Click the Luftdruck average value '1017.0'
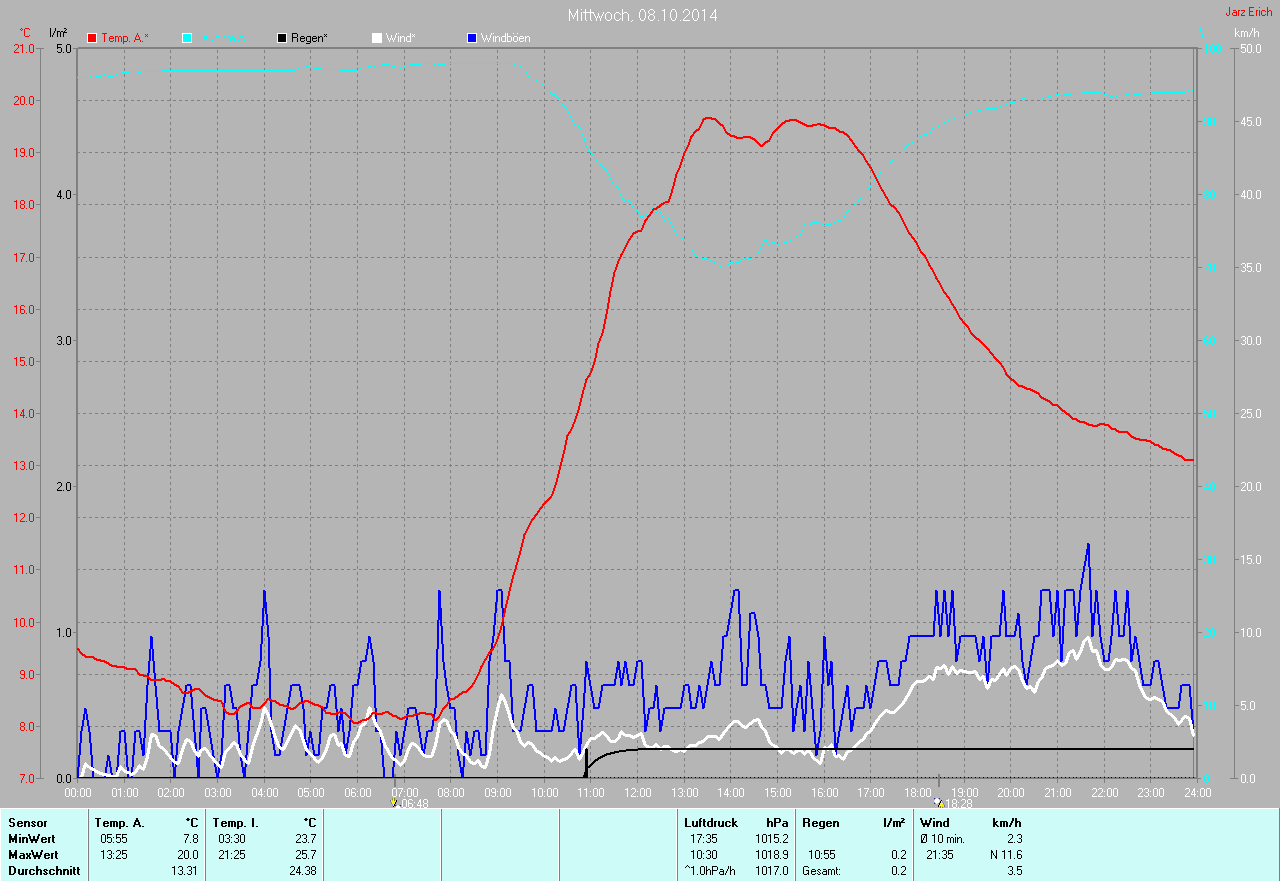Image resolution: width=1280 pixels, height=881 pixels. point(771,871)
